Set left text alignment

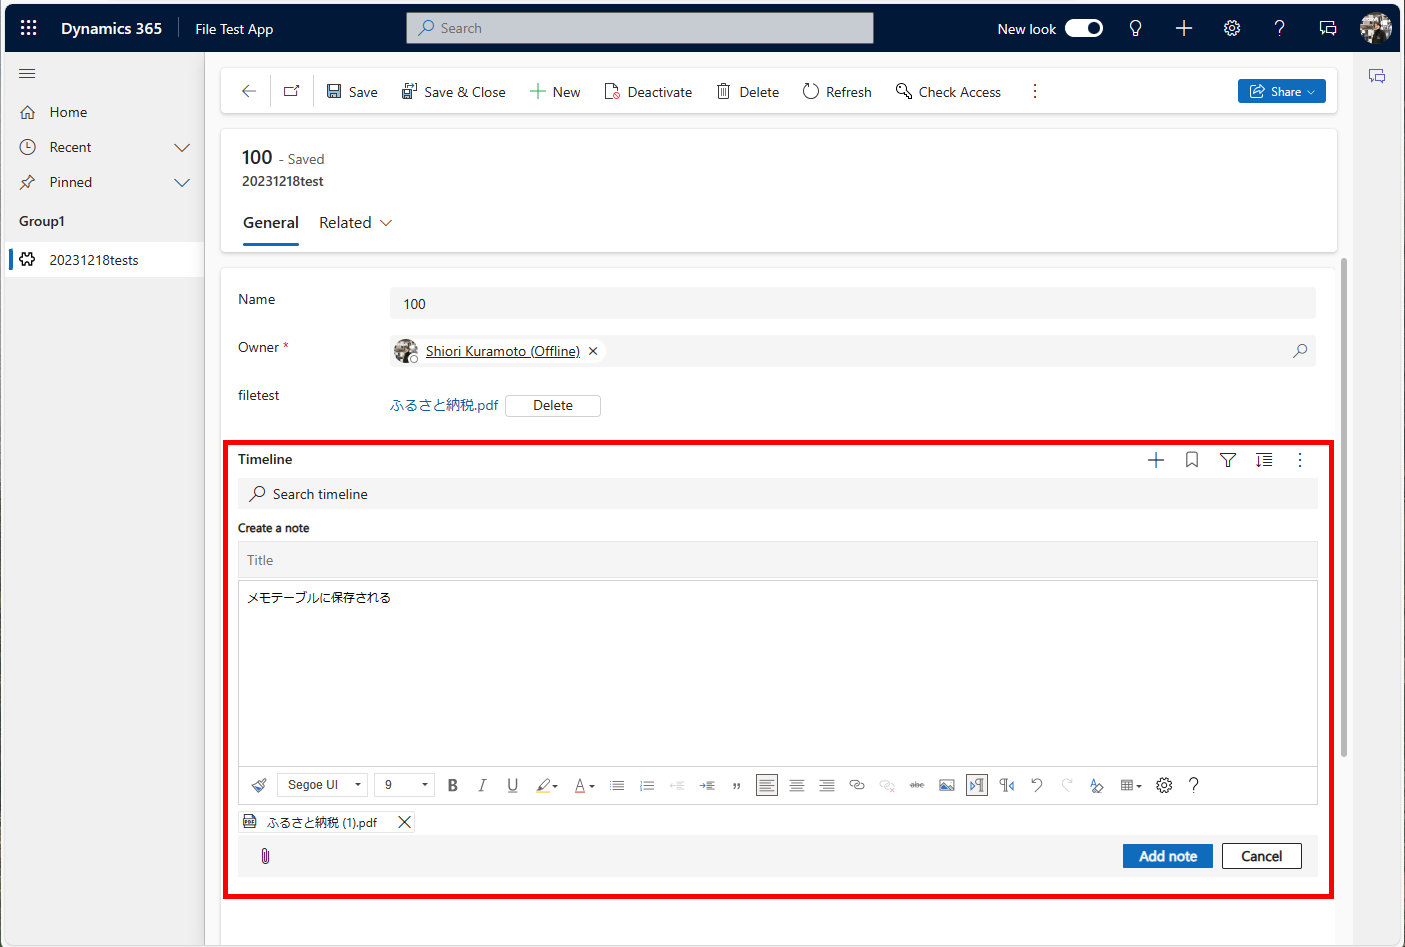(767, 785)
